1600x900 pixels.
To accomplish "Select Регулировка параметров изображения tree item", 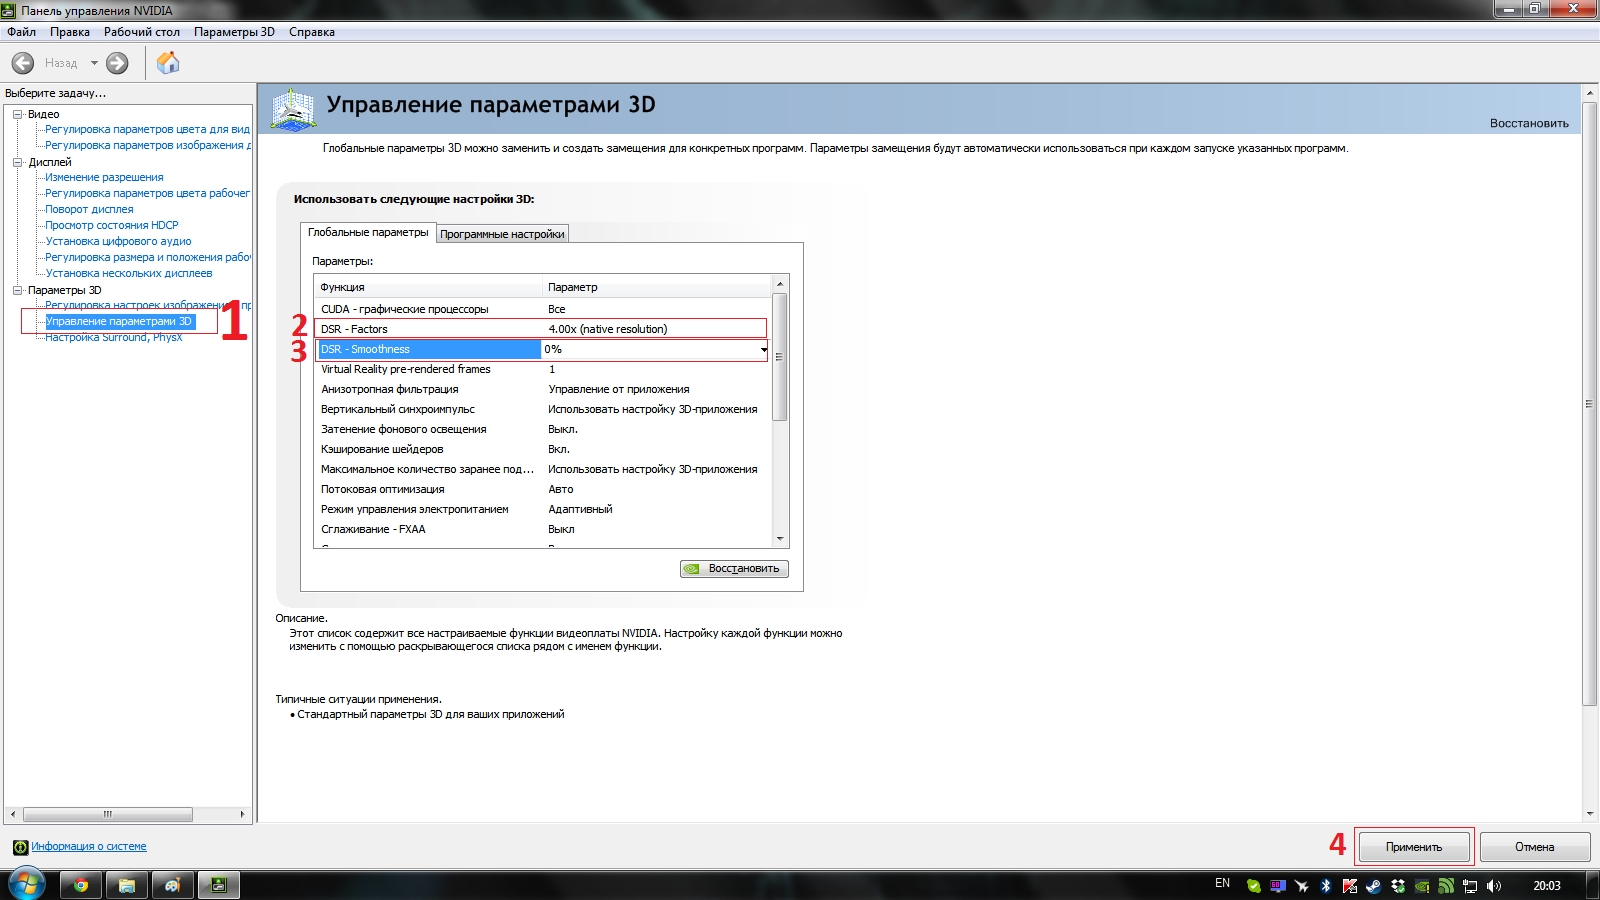I will 148,145.
